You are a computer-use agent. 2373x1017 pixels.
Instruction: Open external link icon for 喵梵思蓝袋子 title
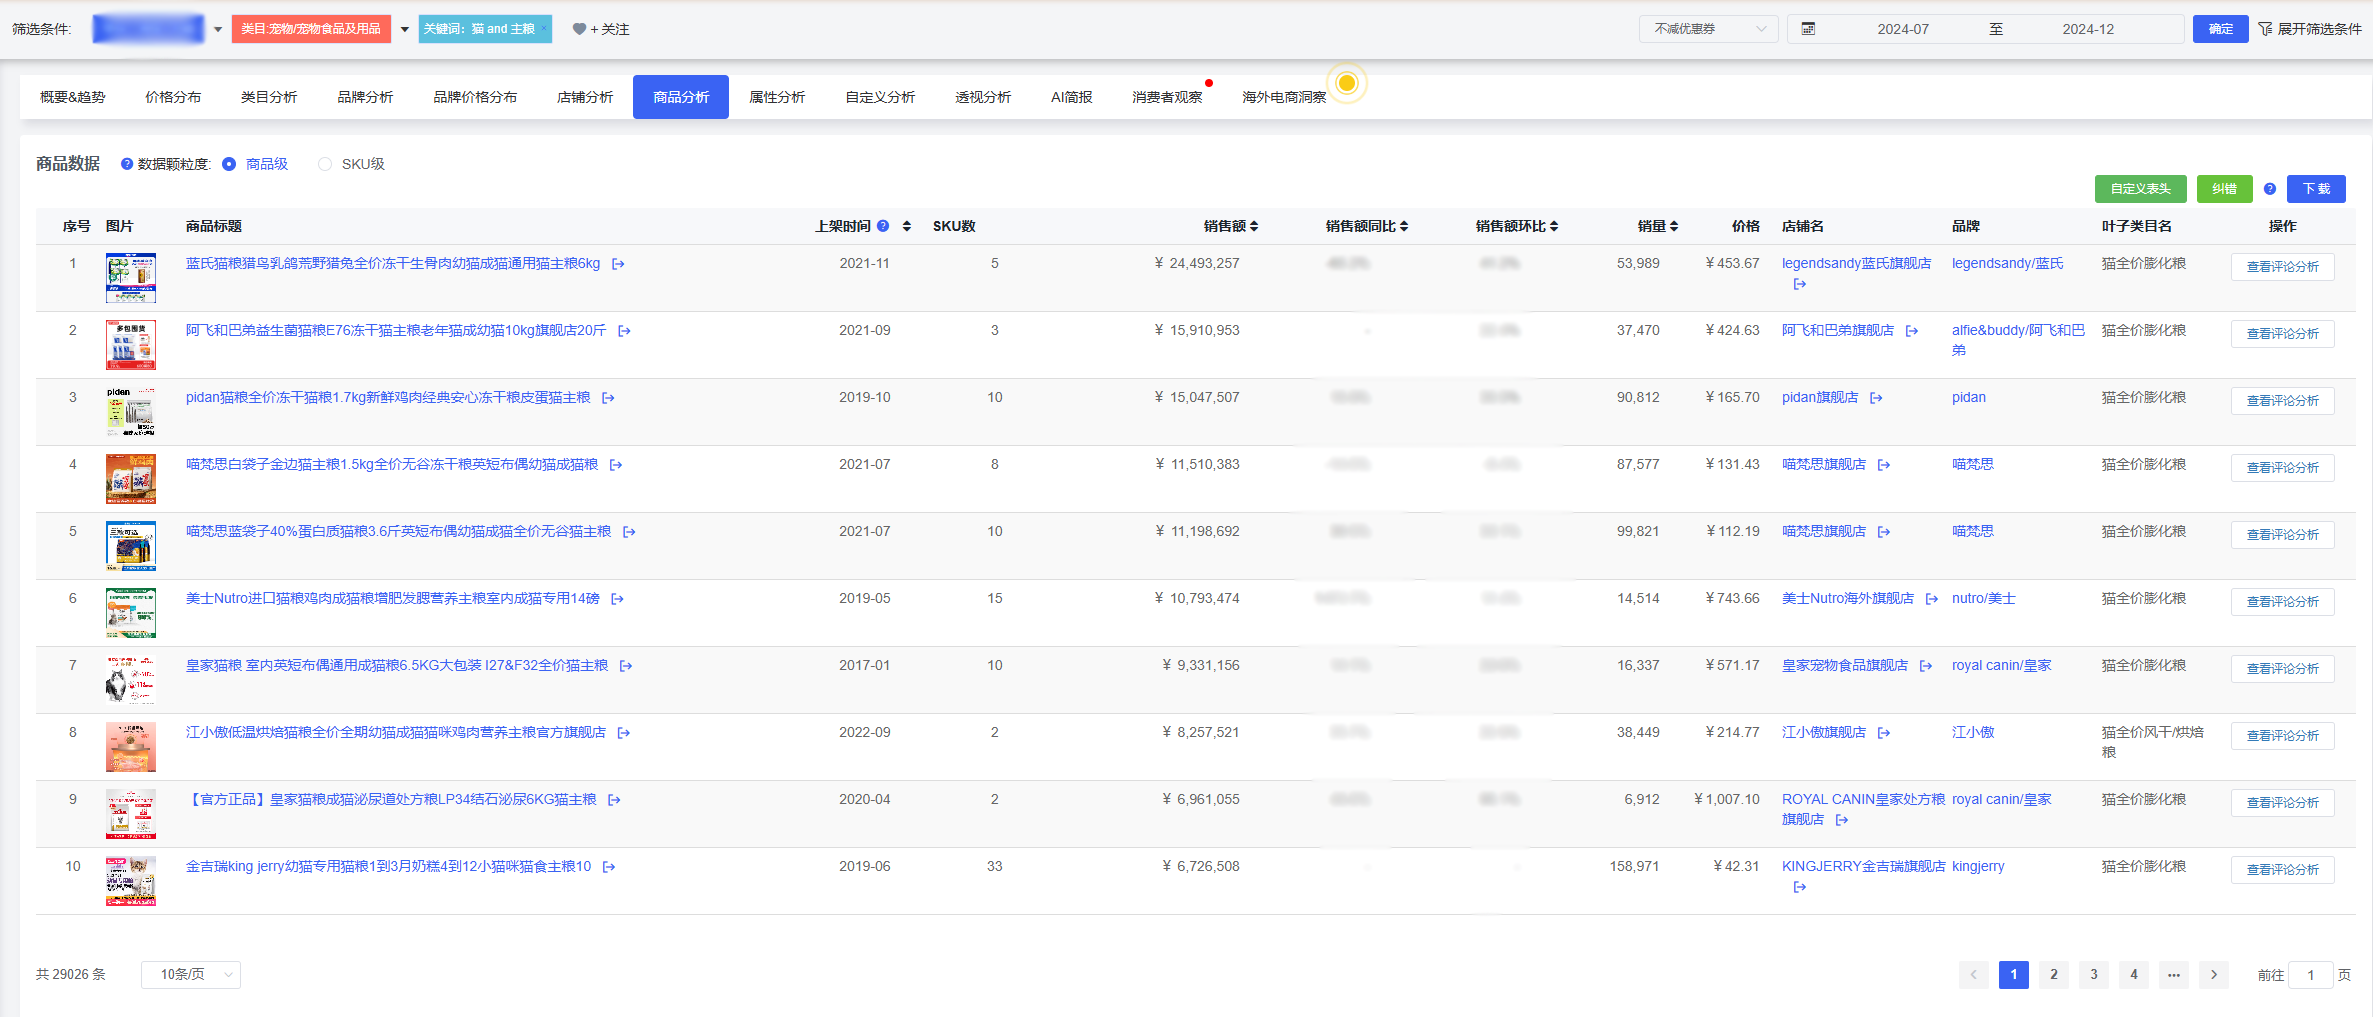[629, 532]
